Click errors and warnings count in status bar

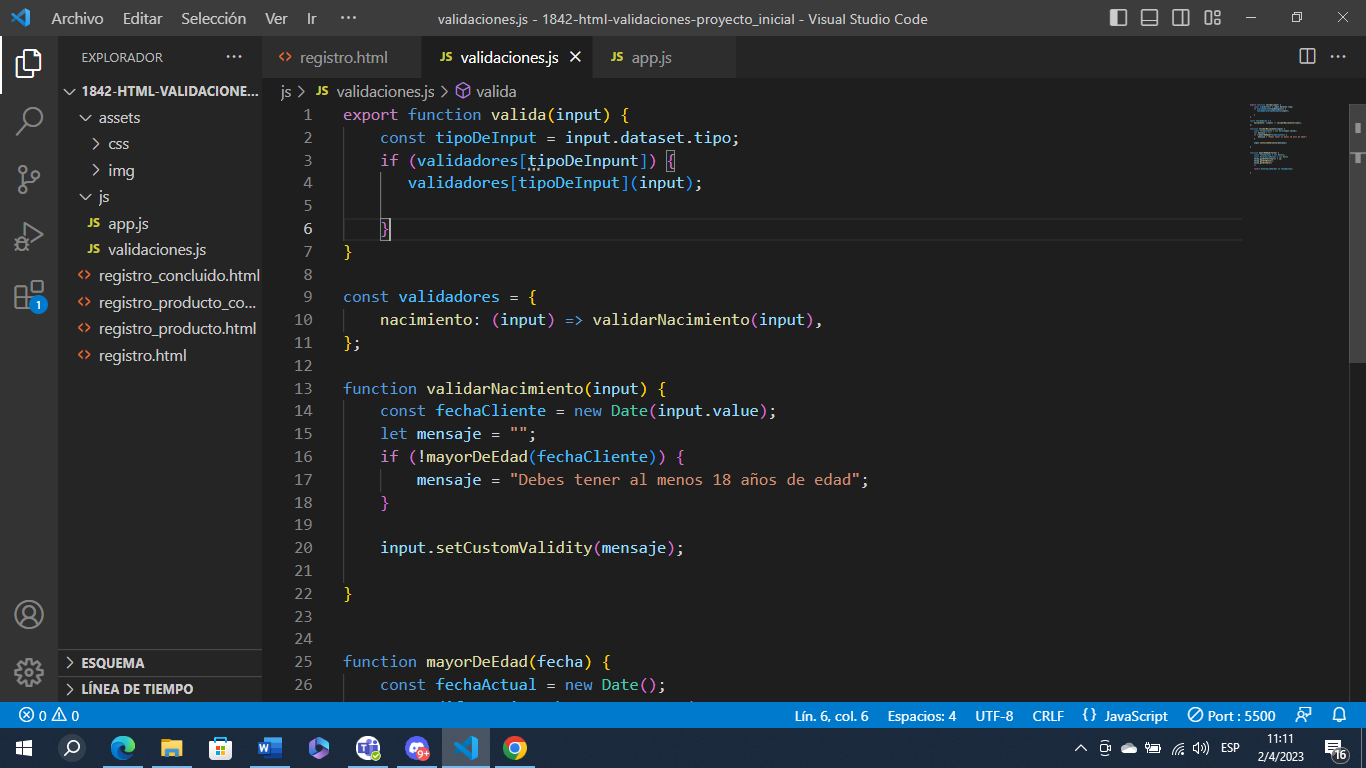[50, 716]
